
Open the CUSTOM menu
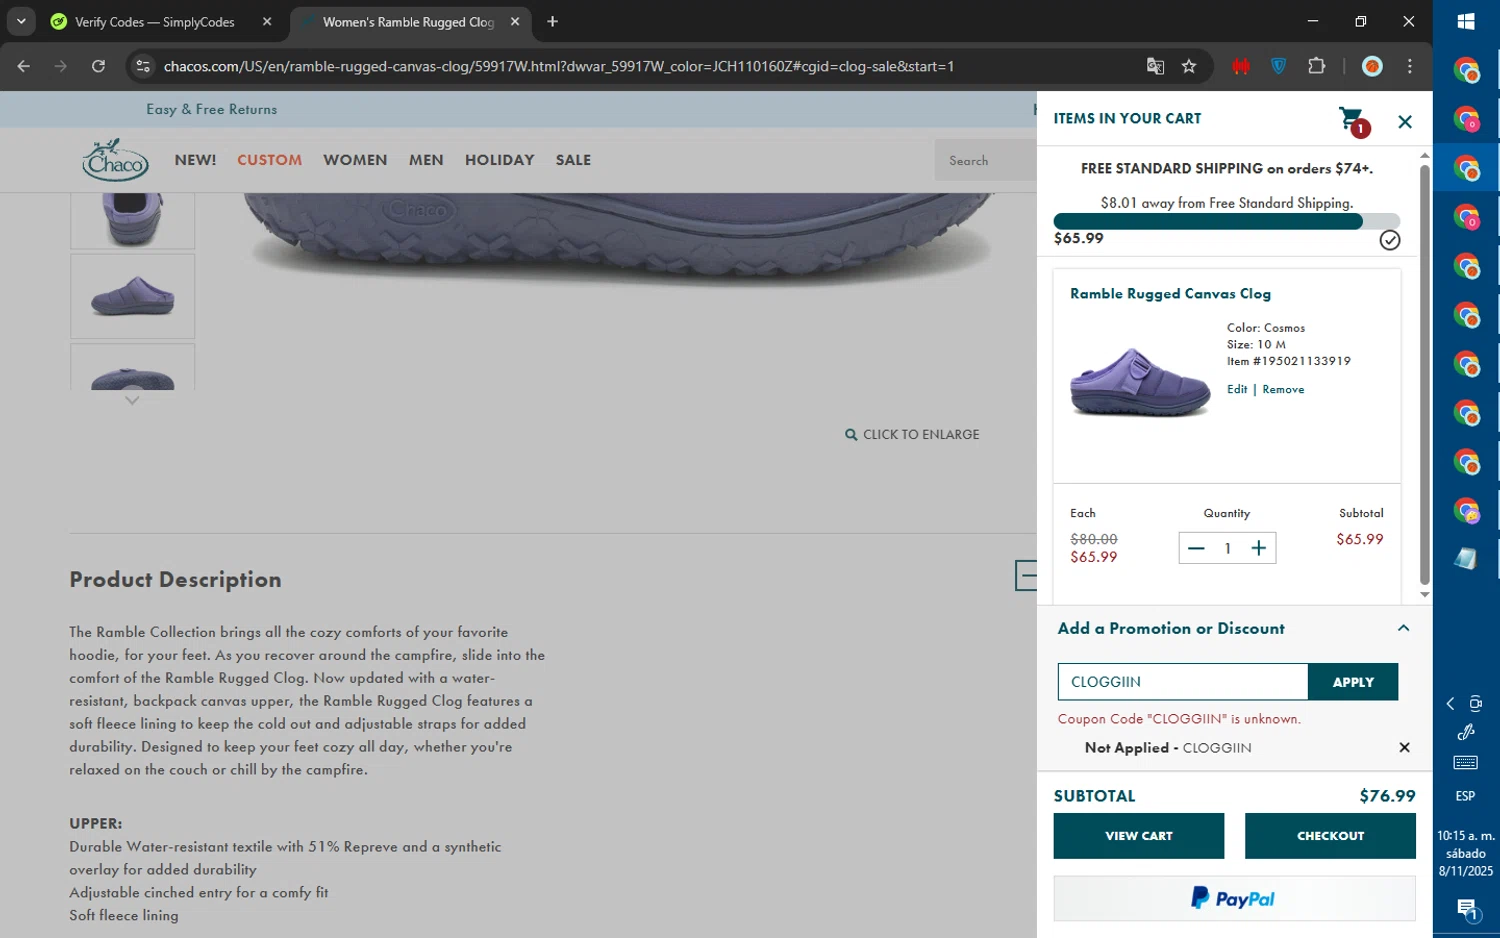coord(269,160)
